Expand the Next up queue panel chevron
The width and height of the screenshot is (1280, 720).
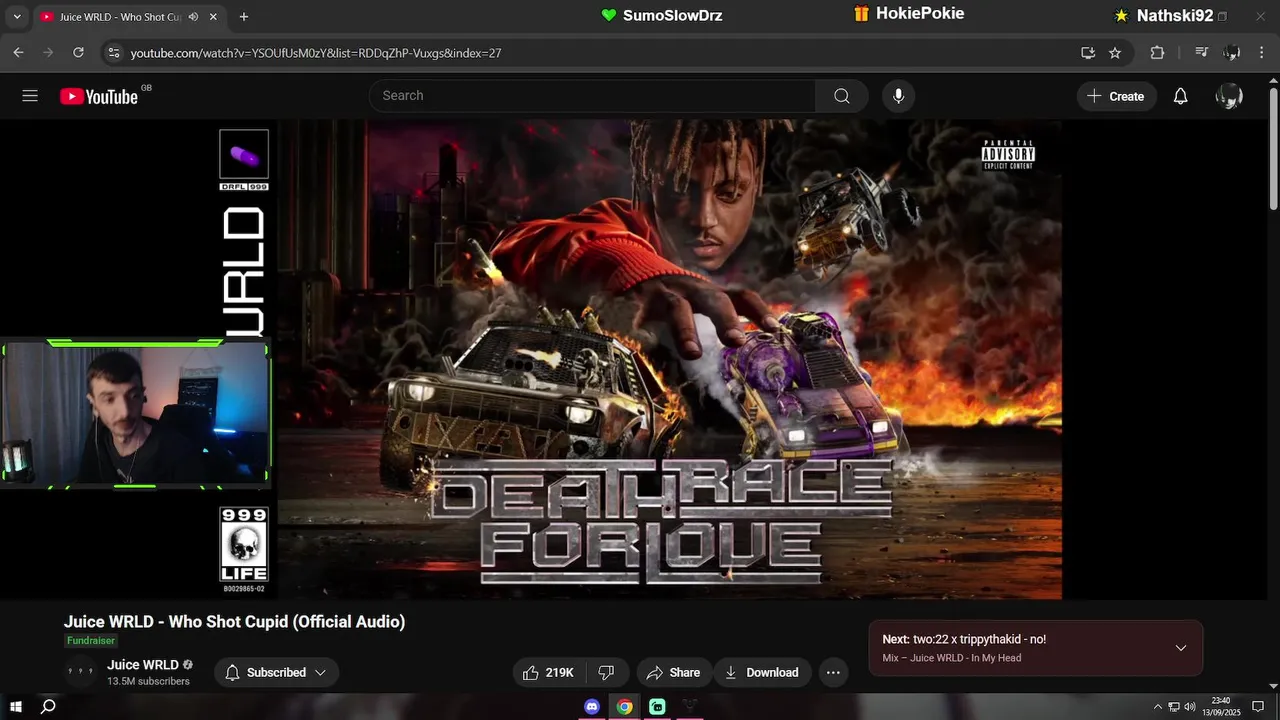[1181, 648]
